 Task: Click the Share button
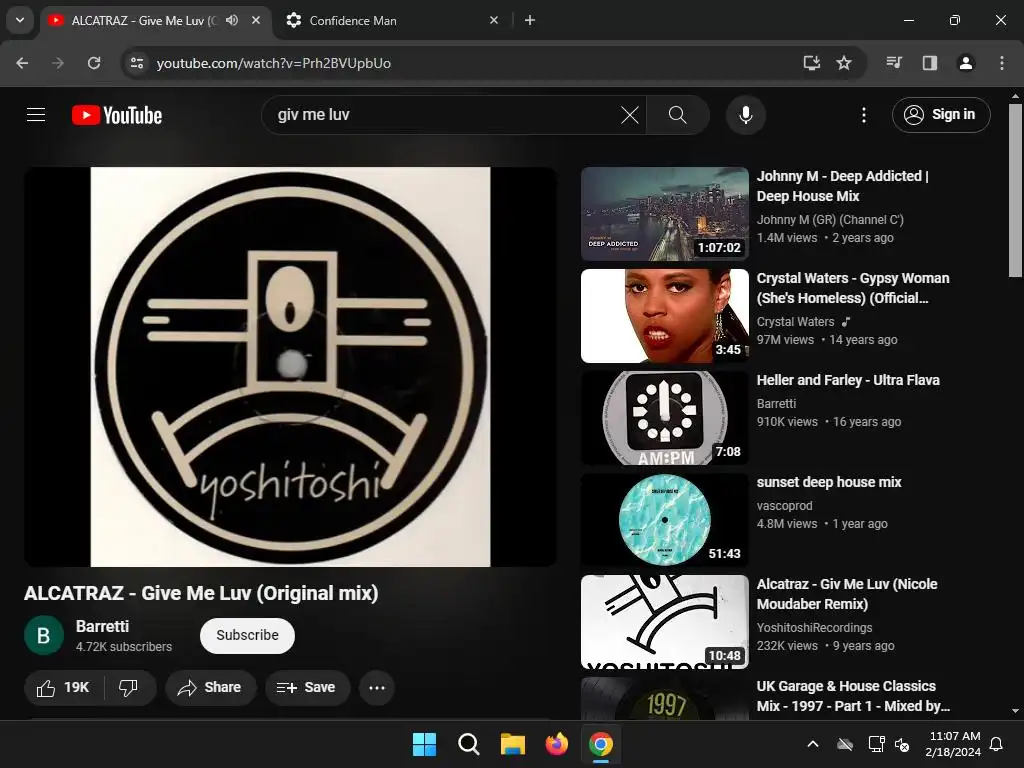tap(210, 687)
